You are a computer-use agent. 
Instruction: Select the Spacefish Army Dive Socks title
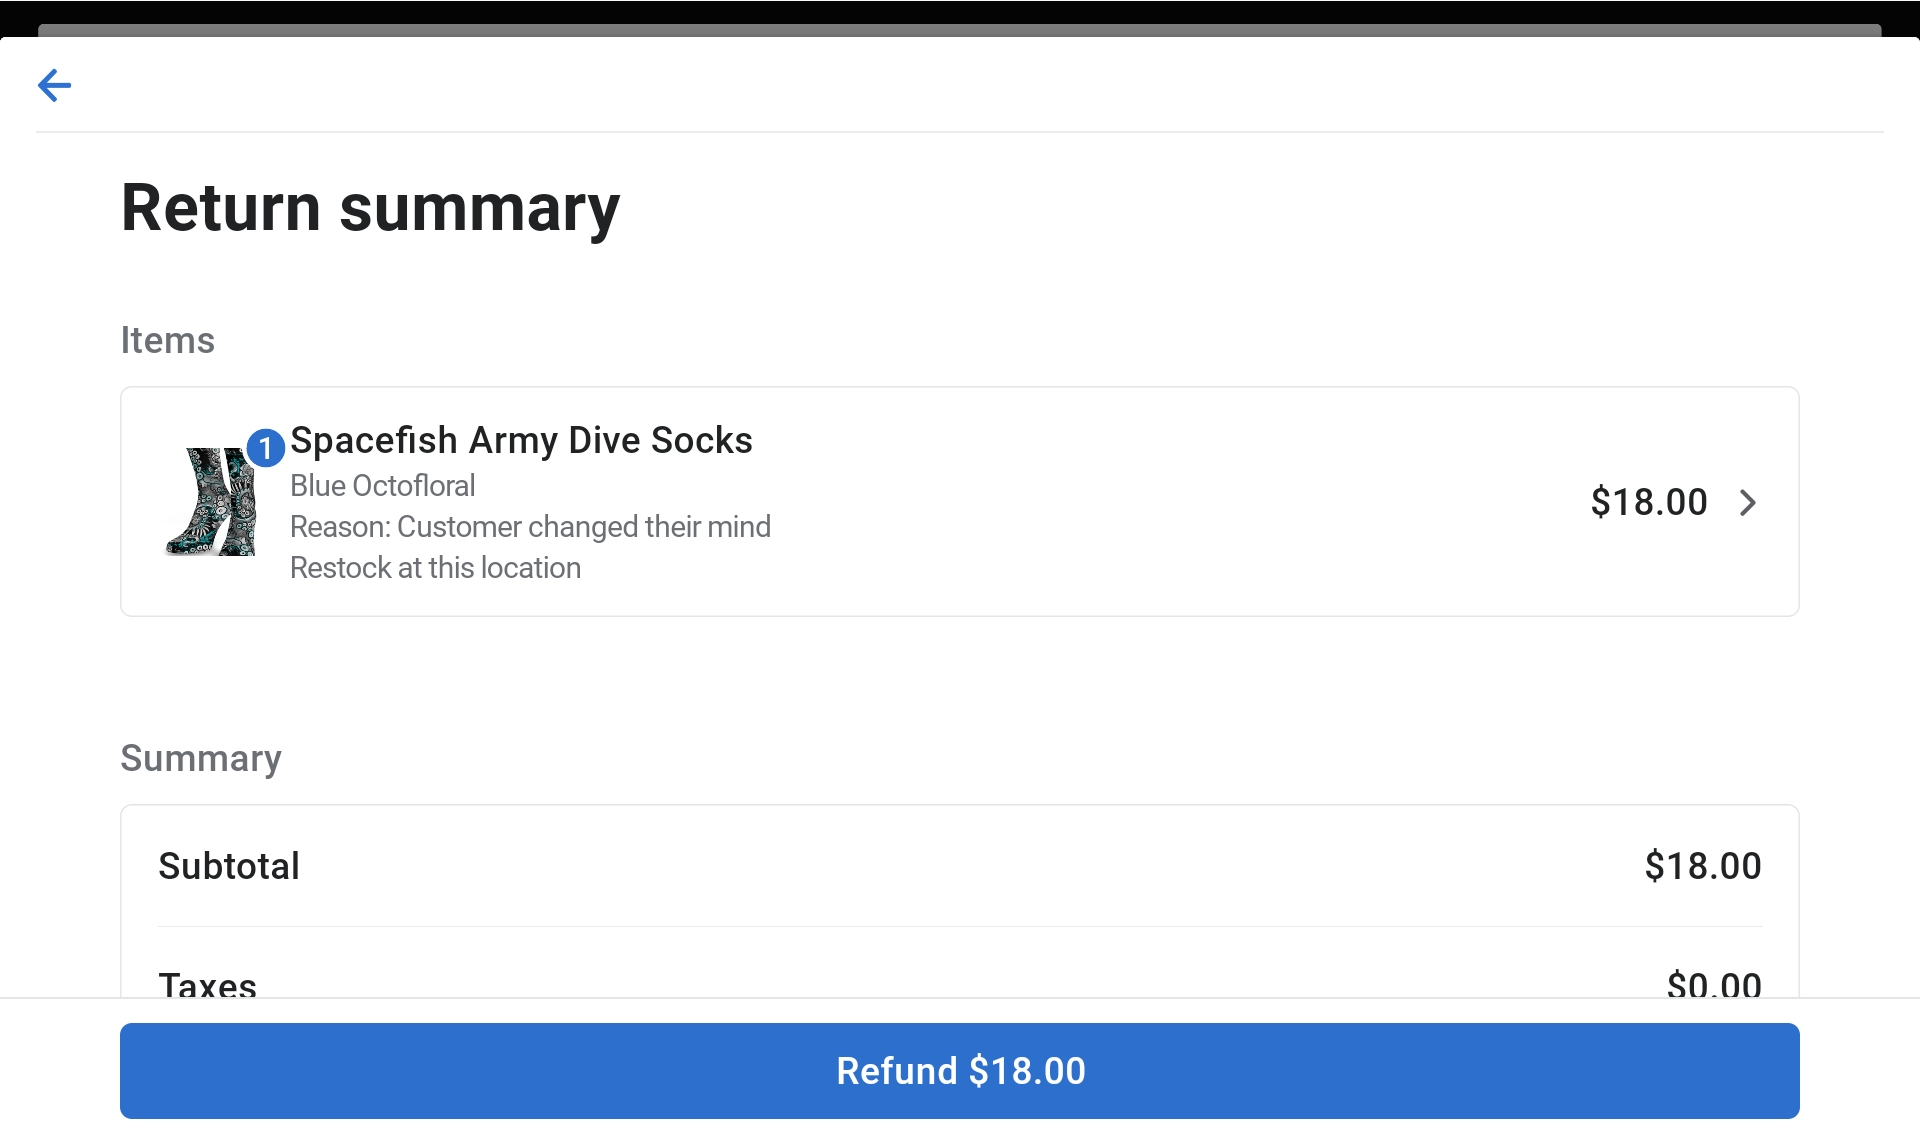tap(520, 440)
